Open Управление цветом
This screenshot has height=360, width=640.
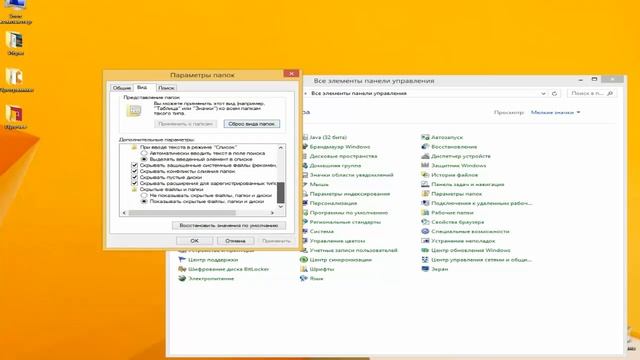coord(333,241)
